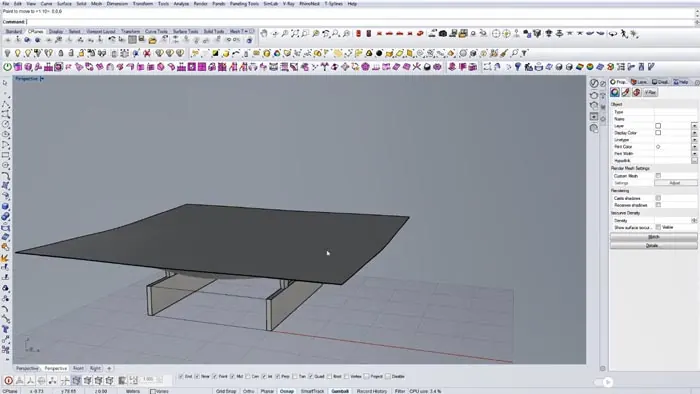Click the Match button in Properties panel
The height and width of the screenshot is (394, 700).
click(654, 237)
